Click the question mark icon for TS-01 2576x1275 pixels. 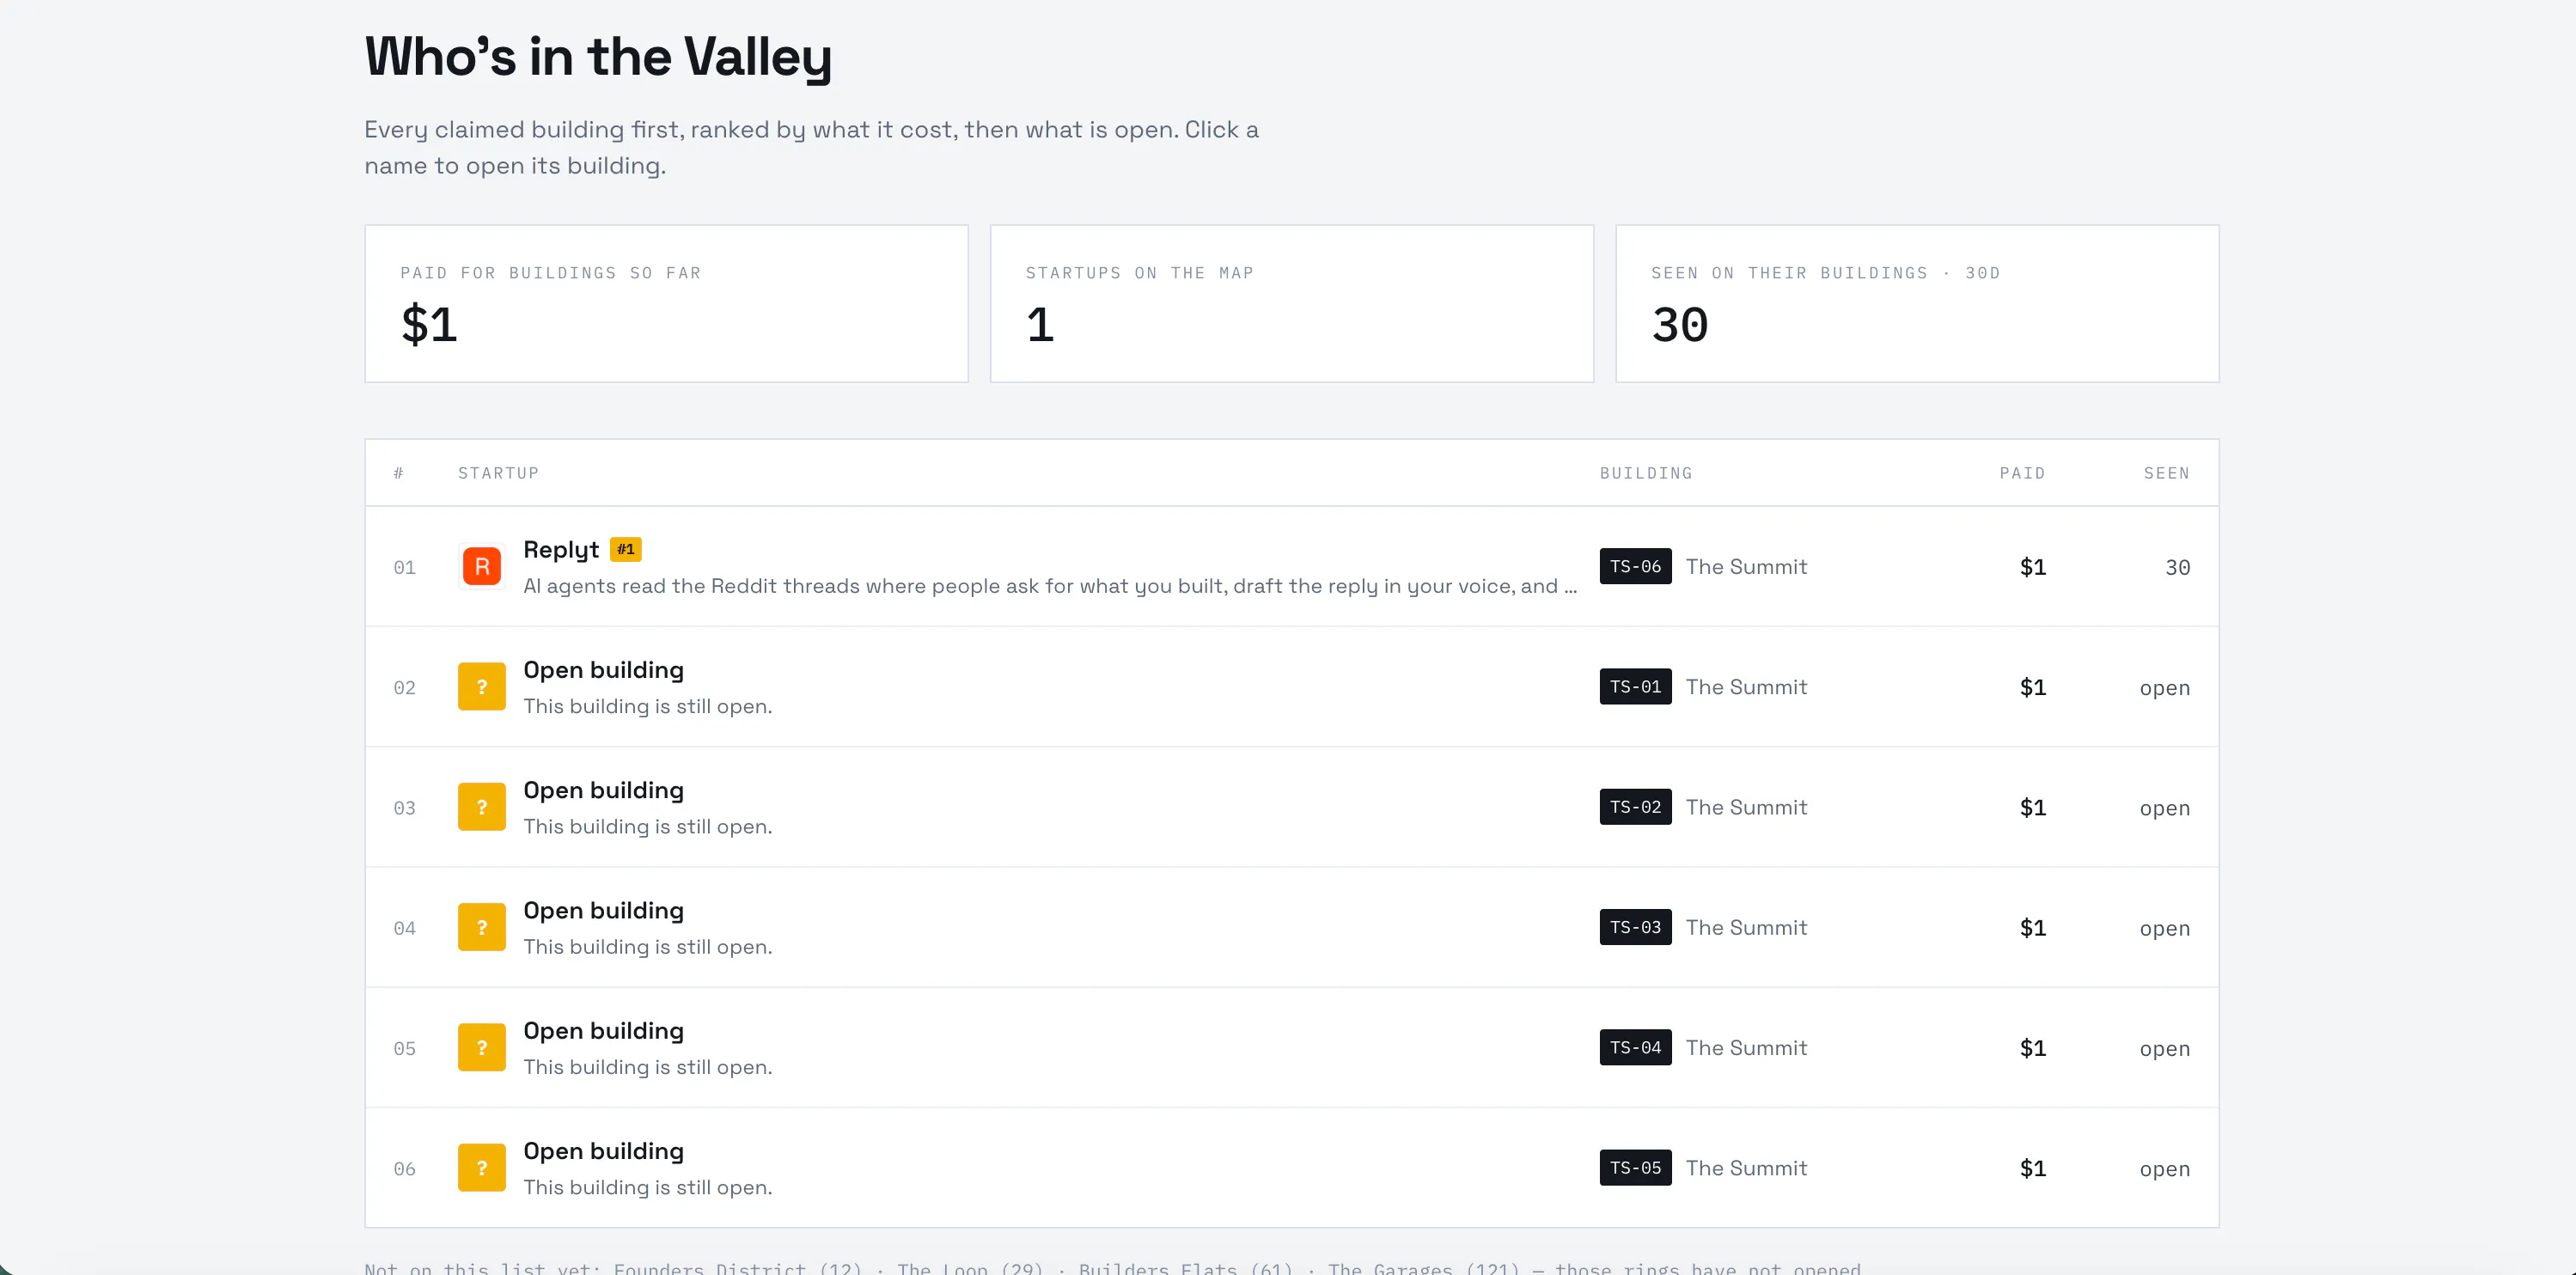(481, 687)
